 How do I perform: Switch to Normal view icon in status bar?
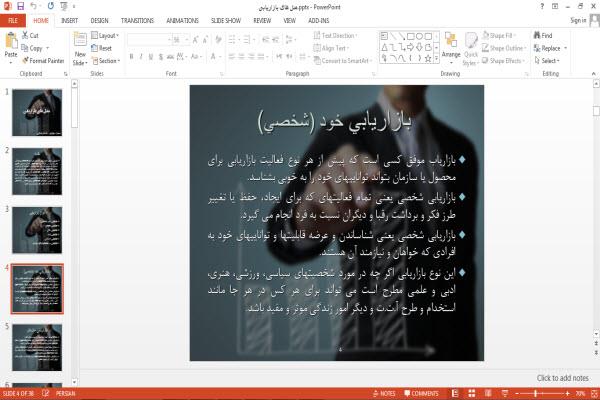click(455, 393)
